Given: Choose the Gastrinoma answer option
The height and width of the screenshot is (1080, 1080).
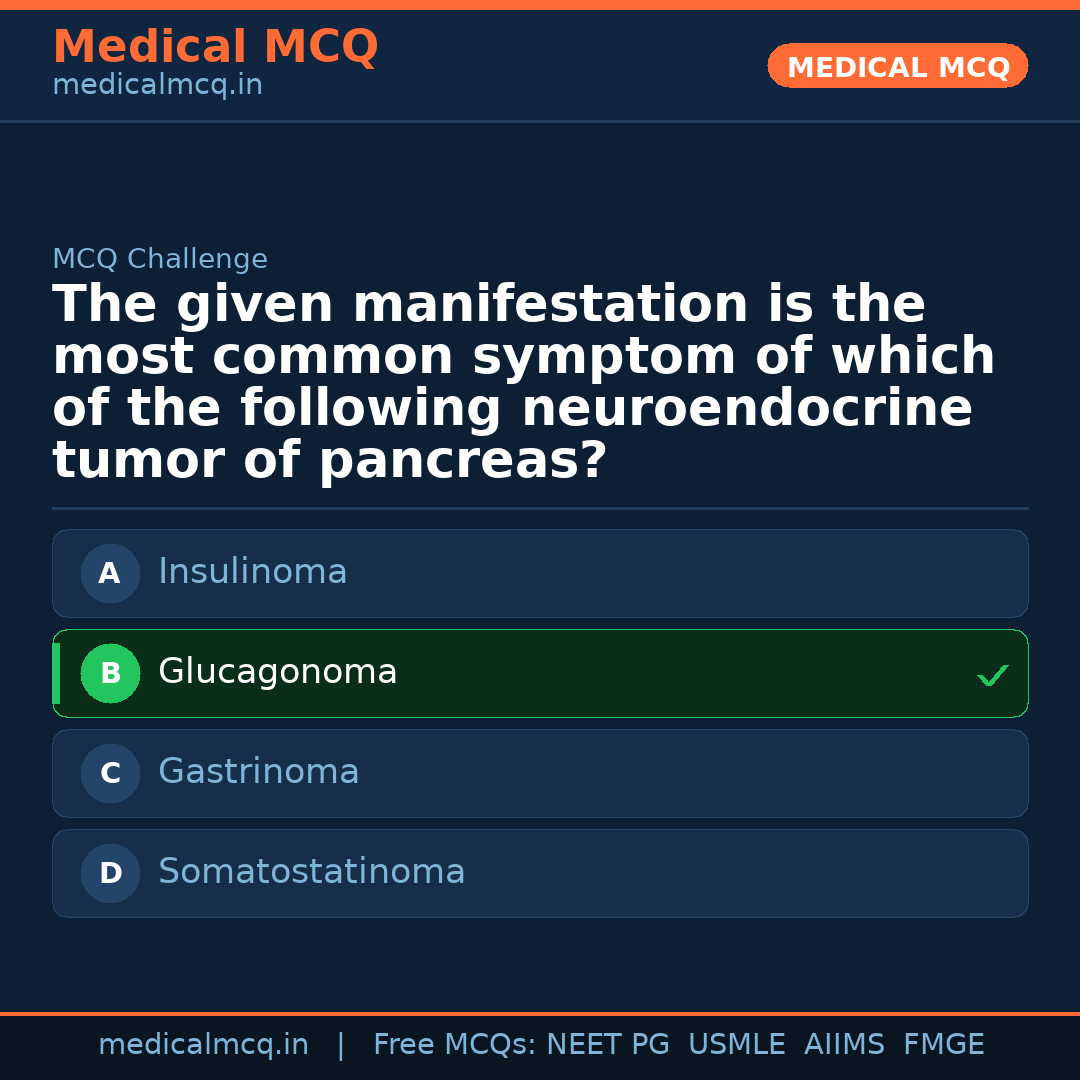Looking at the screenshot, I should (x=540, y=774).
